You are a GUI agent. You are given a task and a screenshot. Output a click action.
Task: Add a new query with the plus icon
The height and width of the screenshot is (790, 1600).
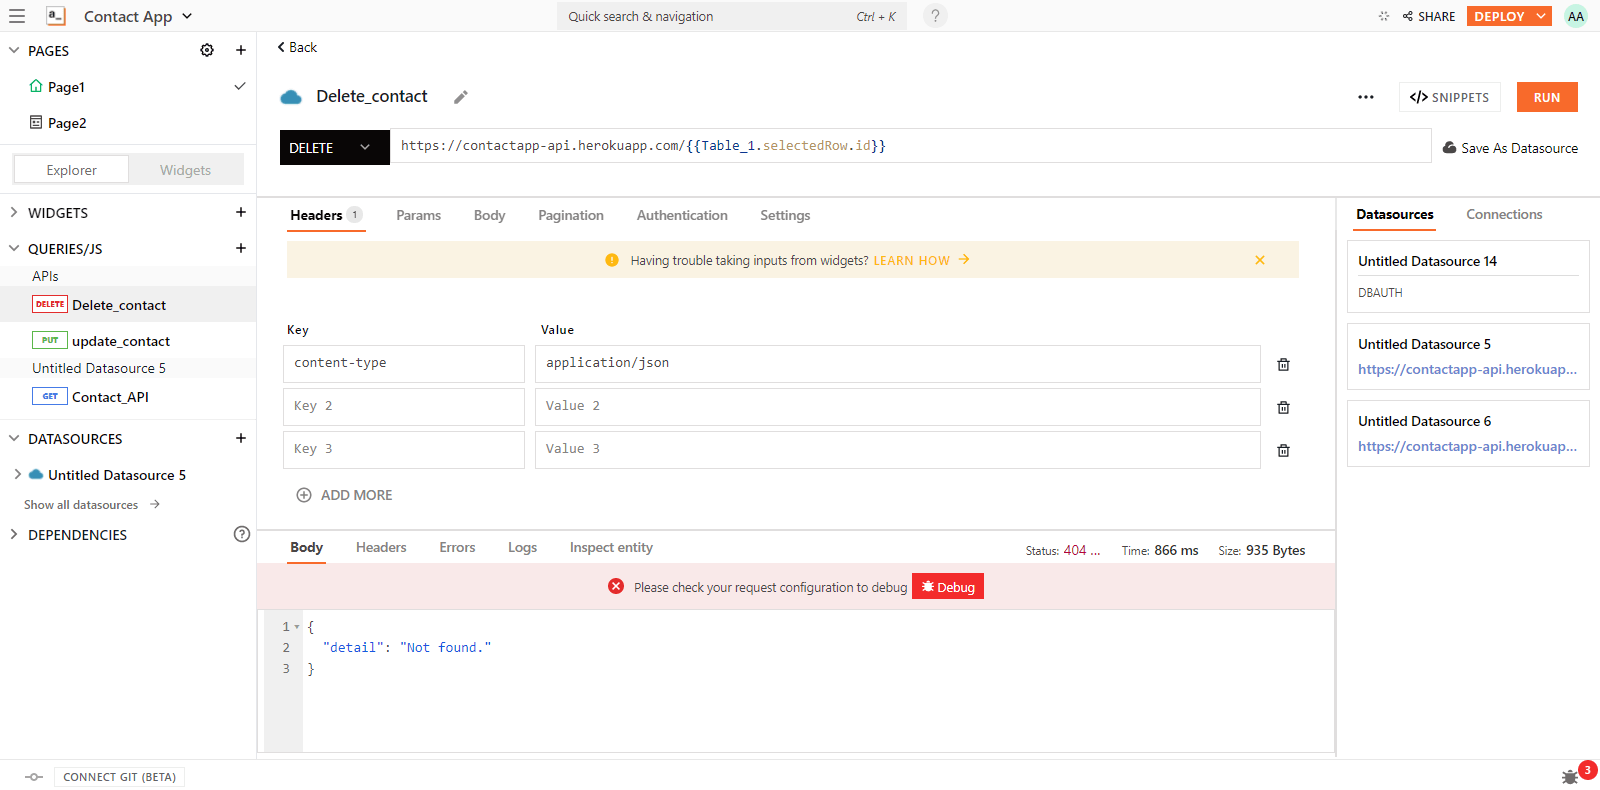point(240,248)
